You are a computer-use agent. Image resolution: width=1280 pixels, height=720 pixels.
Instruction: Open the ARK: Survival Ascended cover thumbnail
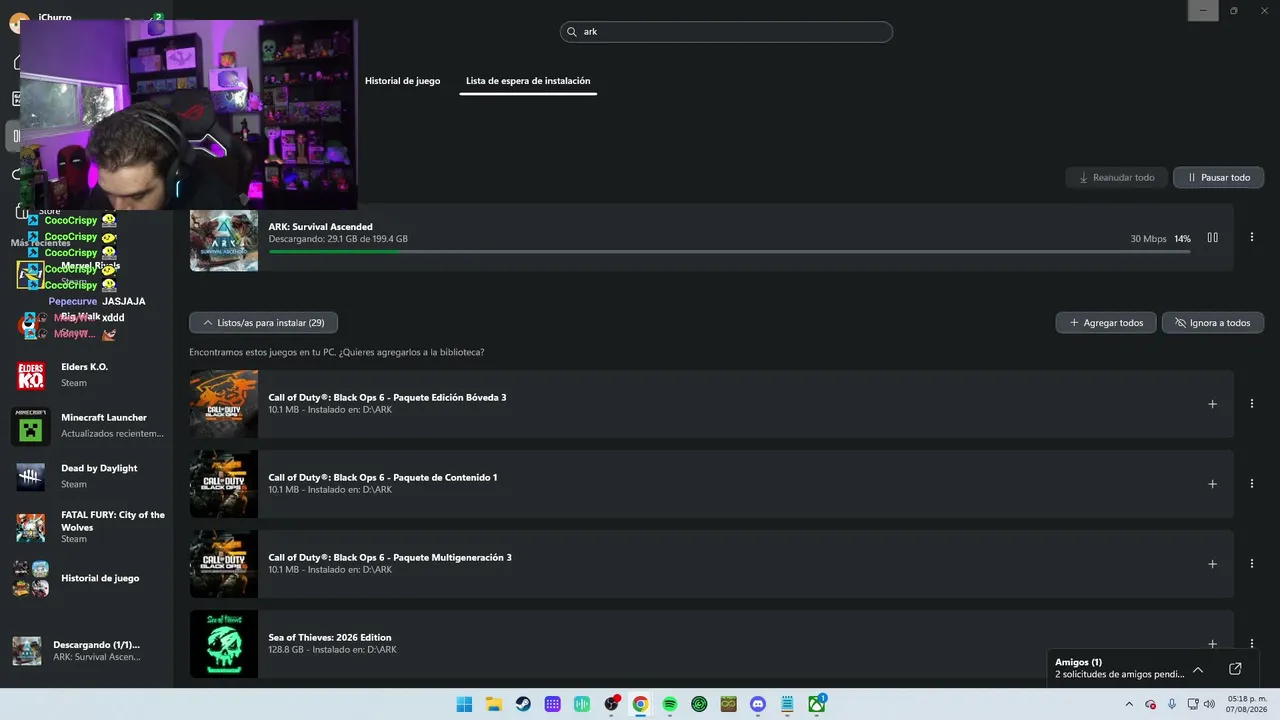coord(224,240)
